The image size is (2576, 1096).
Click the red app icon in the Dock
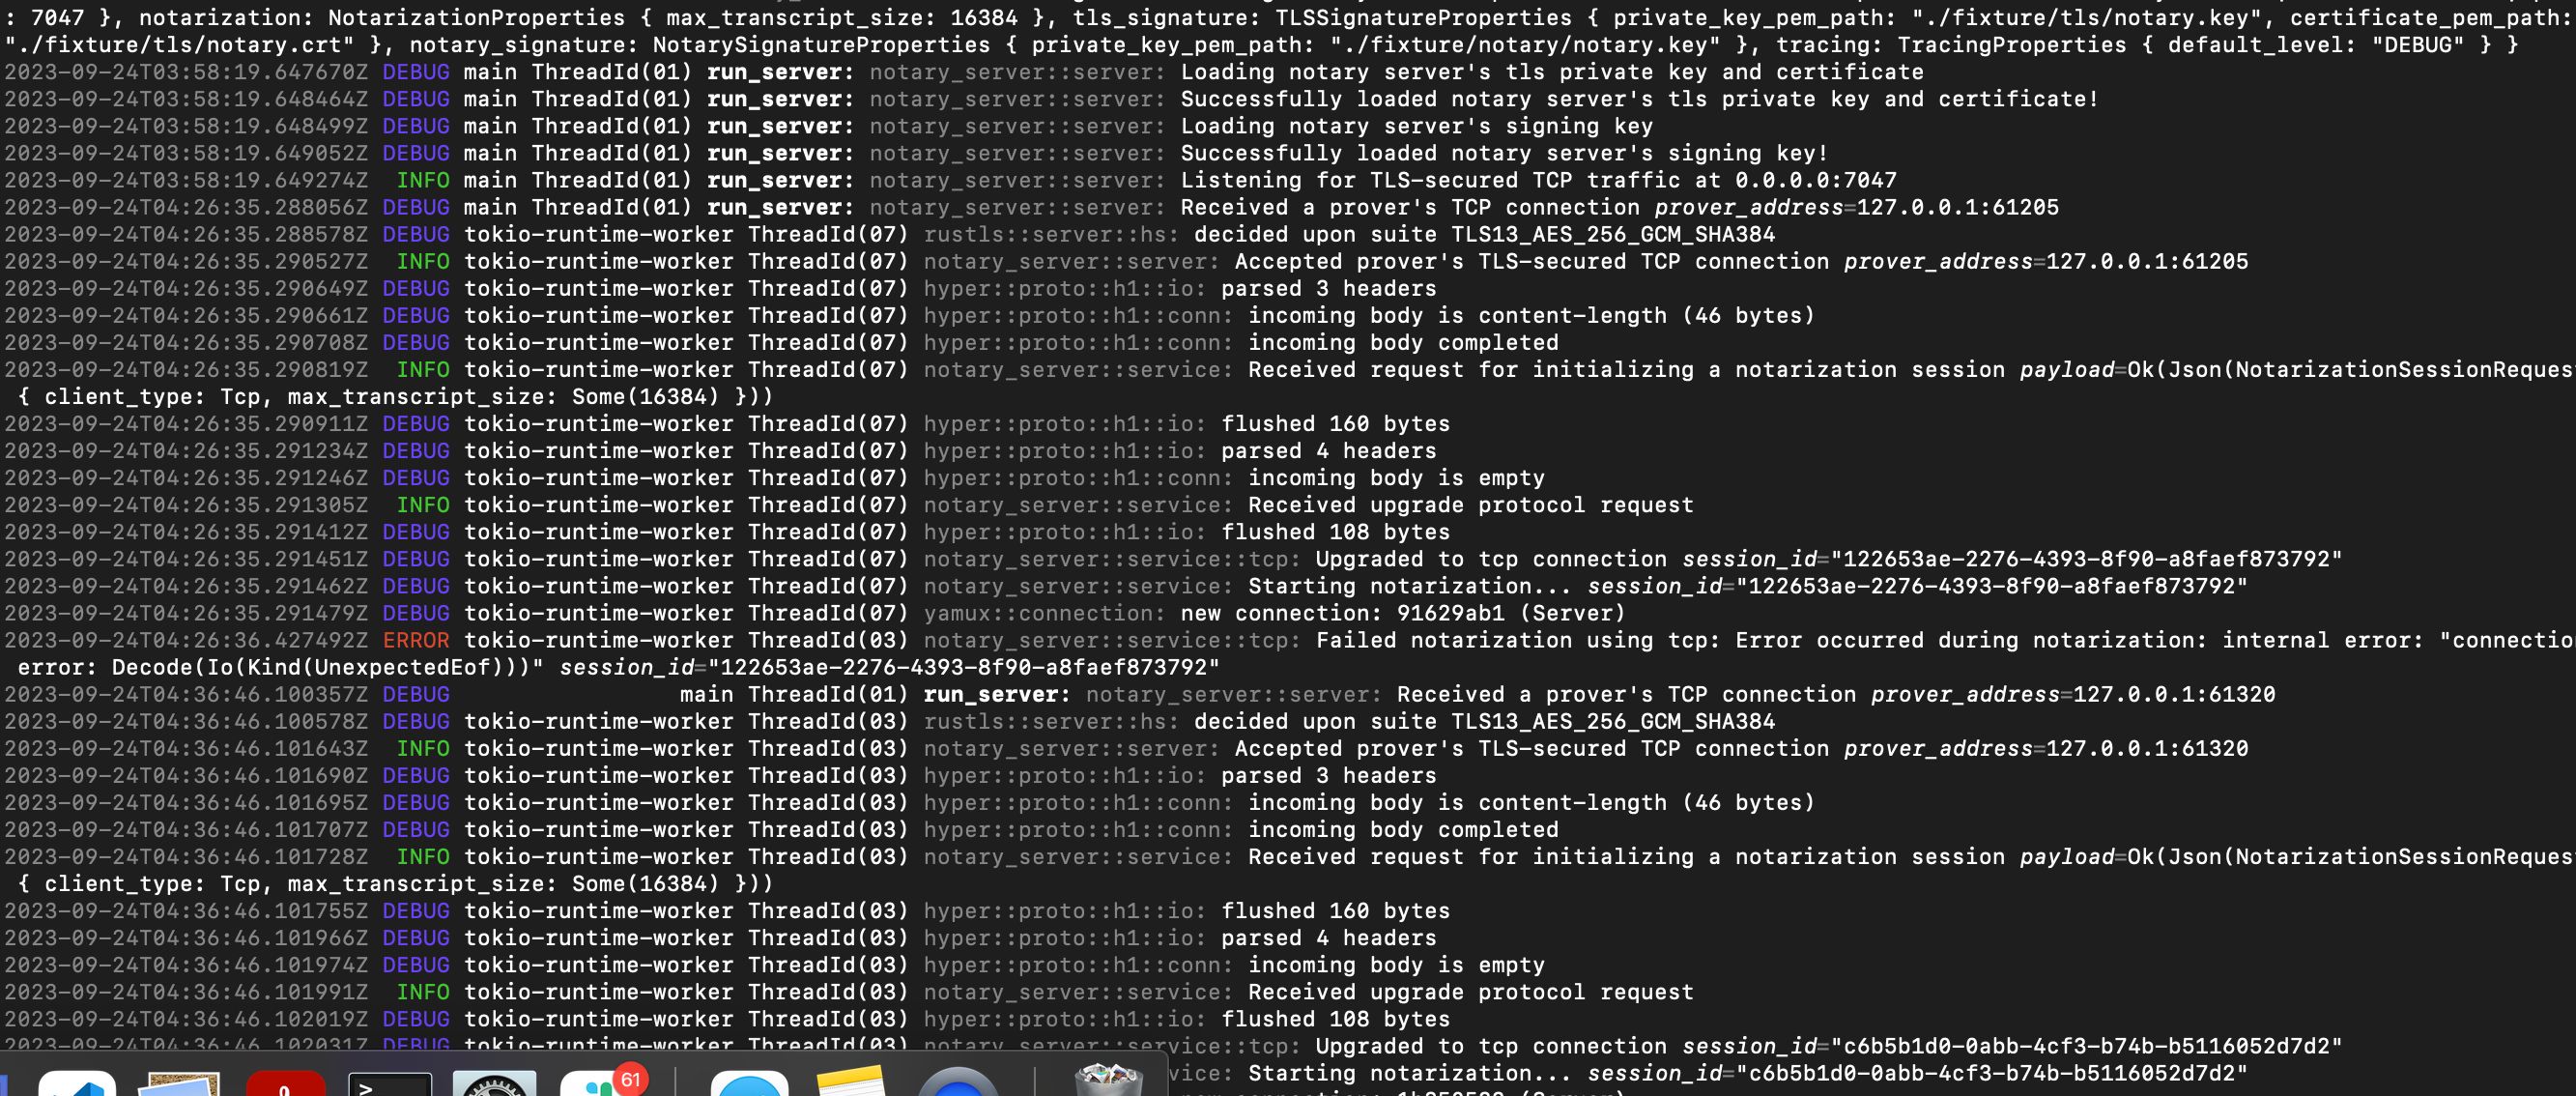pyautogui.click(x=286, y=1084)
